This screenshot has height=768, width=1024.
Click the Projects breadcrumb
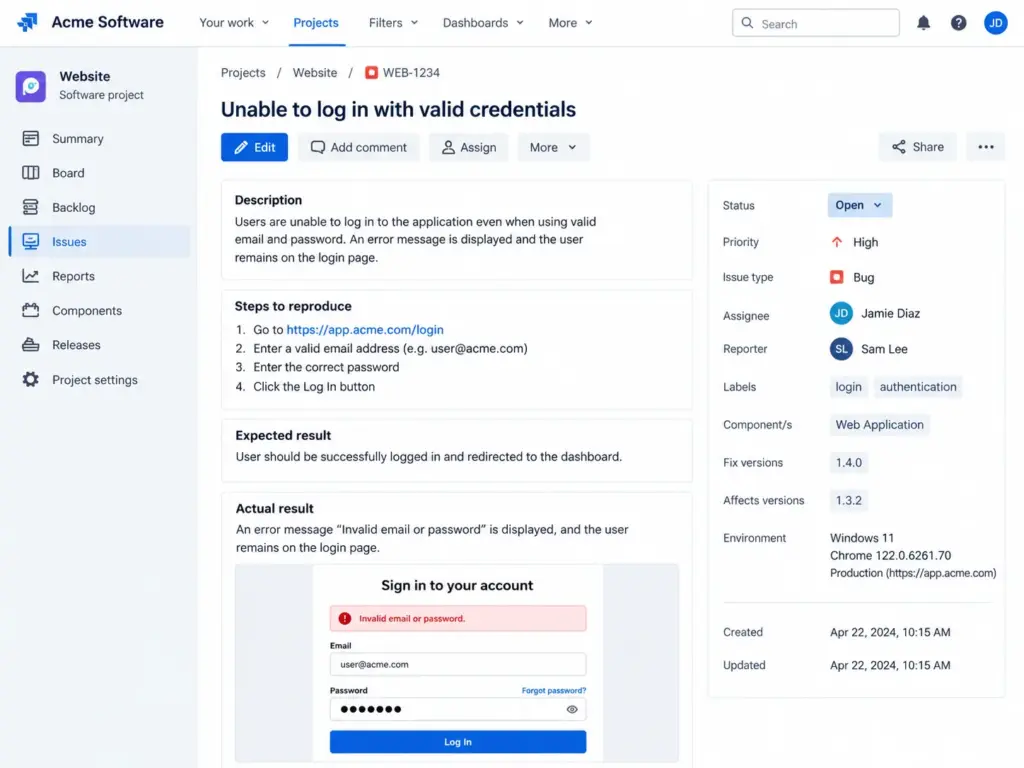[243, 72]
